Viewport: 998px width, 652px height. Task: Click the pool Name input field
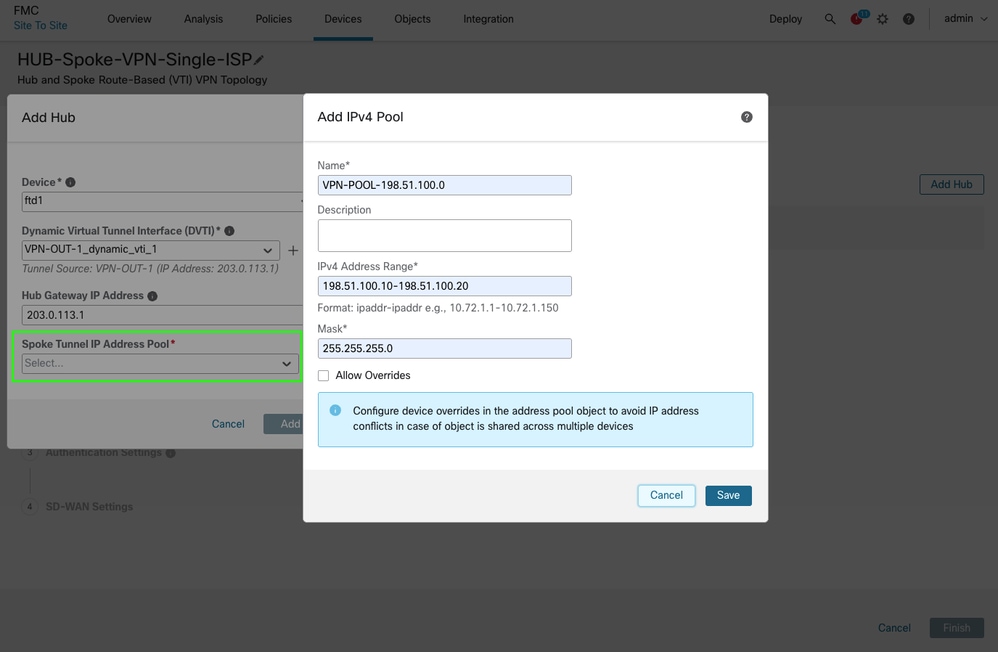[x=444, y=185]
